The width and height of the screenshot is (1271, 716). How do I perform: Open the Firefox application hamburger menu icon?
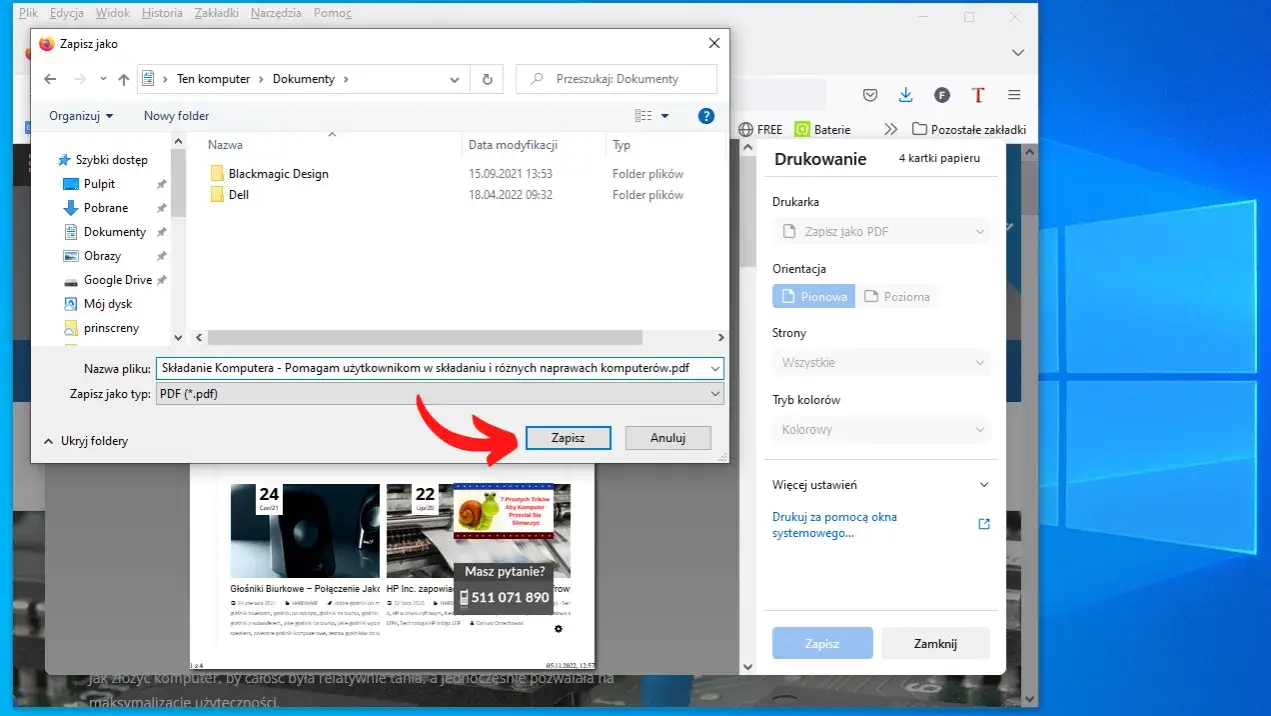pos(1014,94)
